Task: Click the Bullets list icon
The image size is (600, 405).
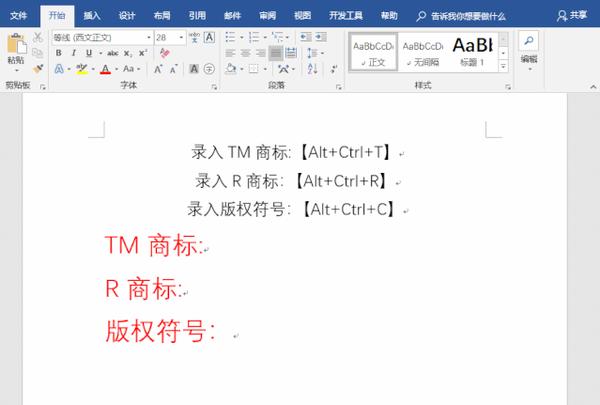Action: [230, 37]
